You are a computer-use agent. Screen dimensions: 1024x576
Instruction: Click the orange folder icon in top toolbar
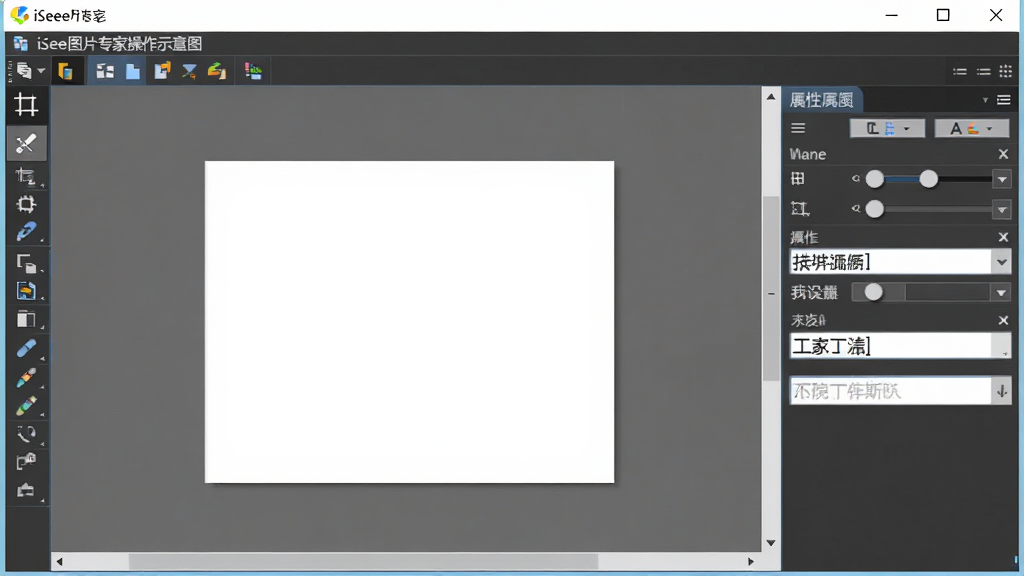[x=65, y=71]
